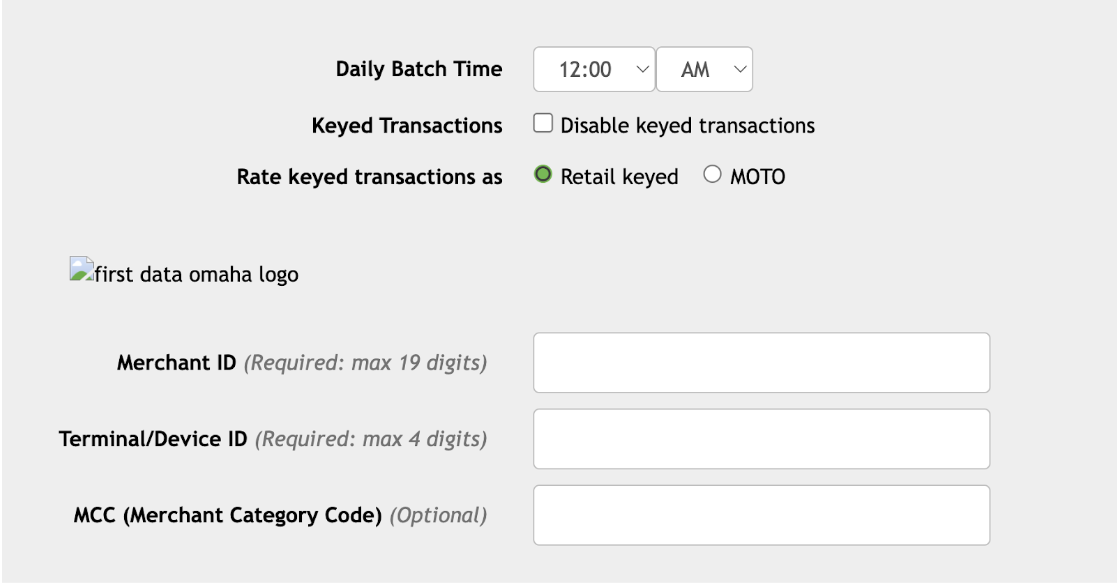Open the AM period dropdown

[x=705, y=69]
